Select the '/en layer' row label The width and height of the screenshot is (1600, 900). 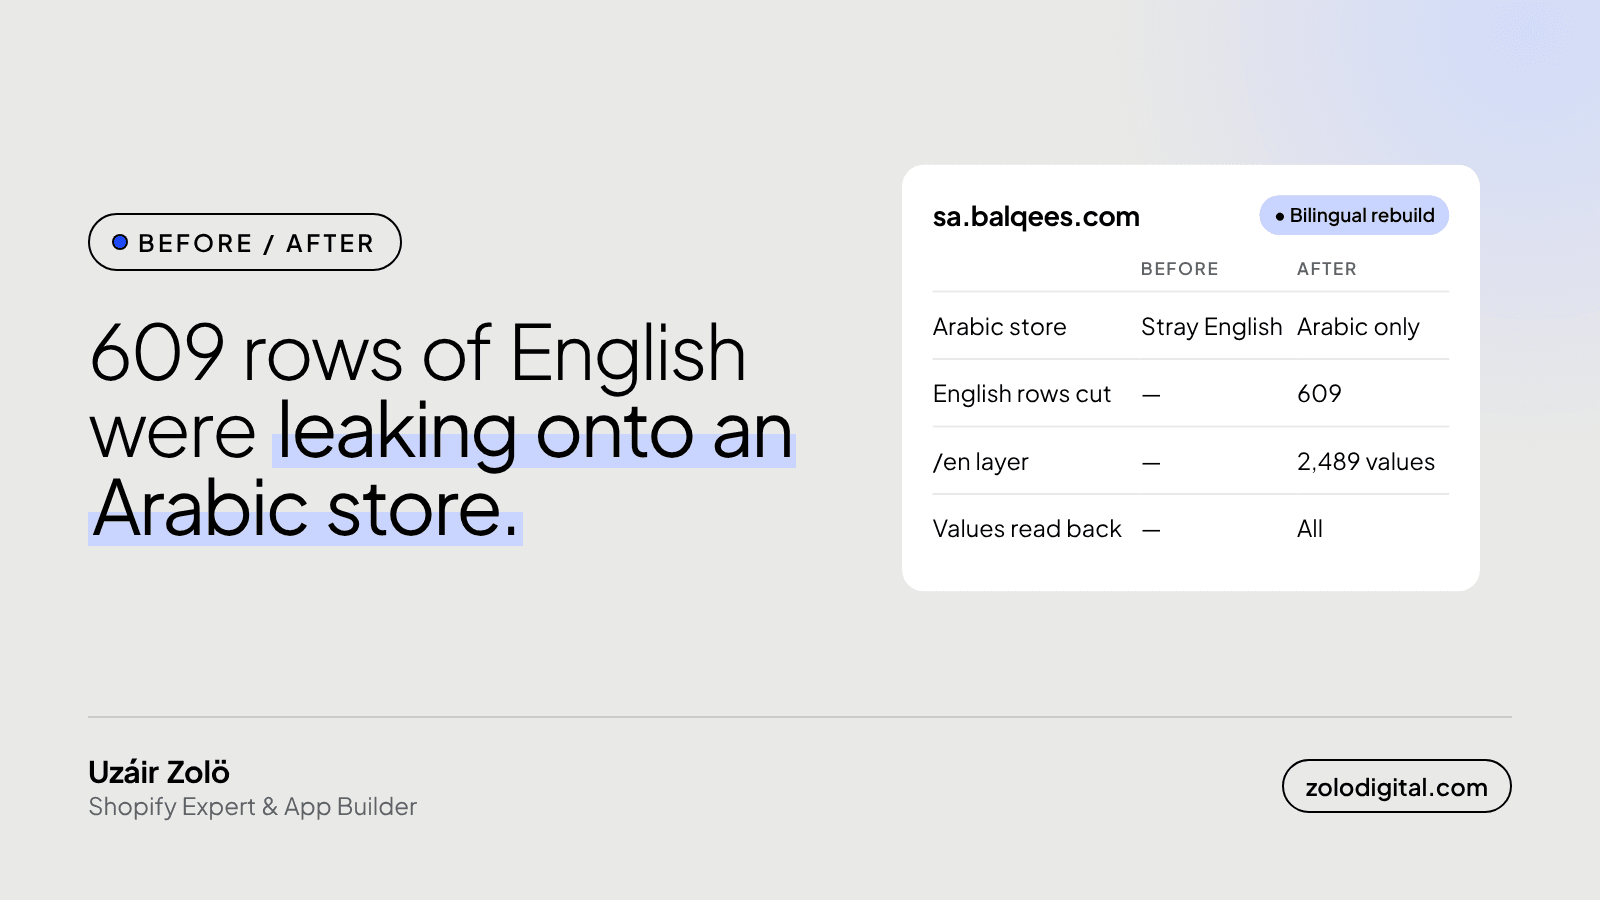[x=980, y=462]
